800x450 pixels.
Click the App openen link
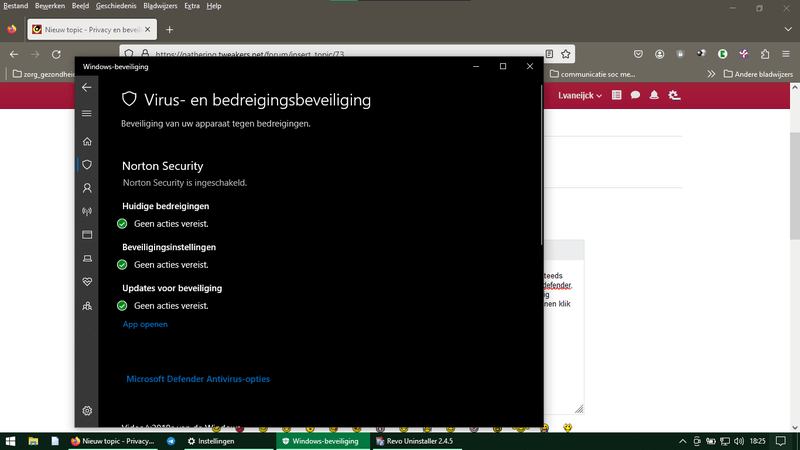(145, 324)
